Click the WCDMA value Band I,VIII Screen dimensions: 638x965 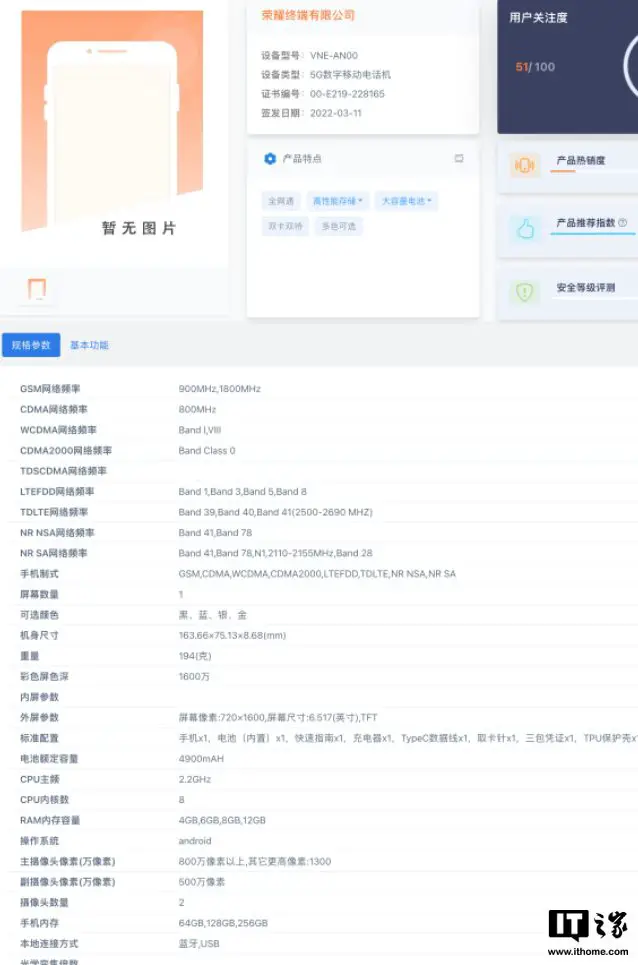point(200,430)
